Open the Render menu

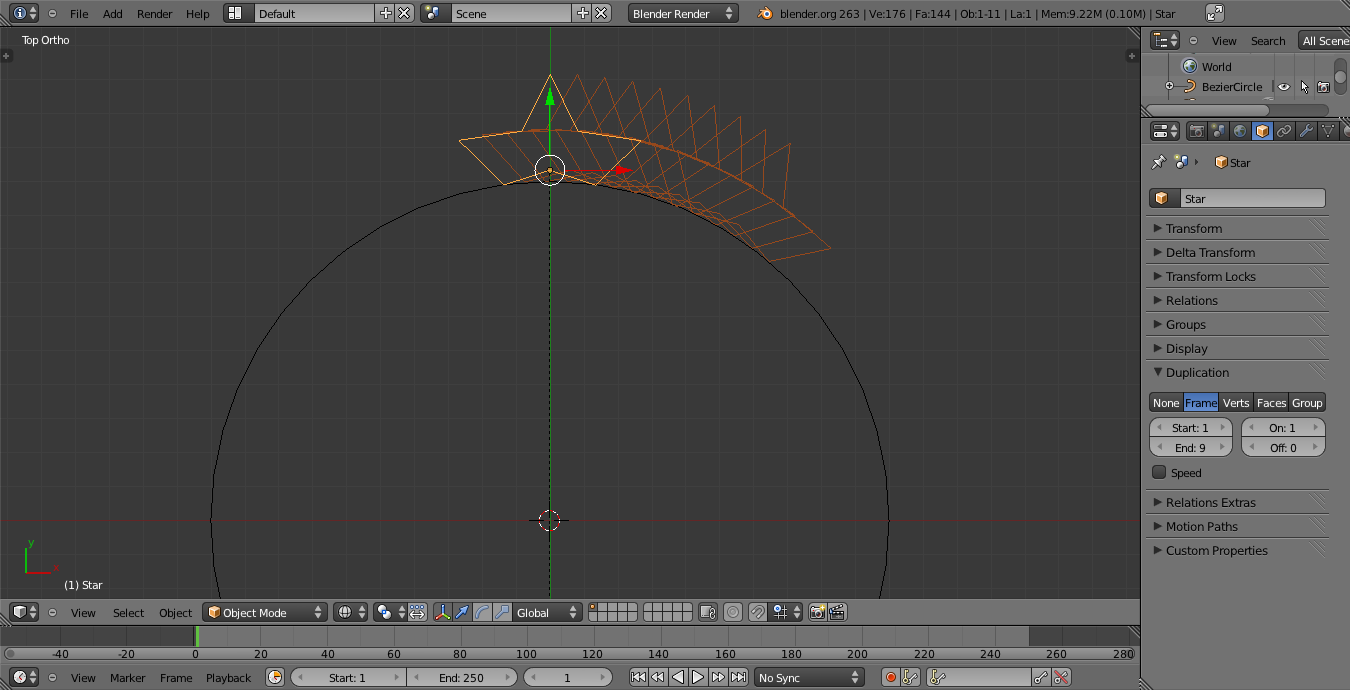coord(155,13)
